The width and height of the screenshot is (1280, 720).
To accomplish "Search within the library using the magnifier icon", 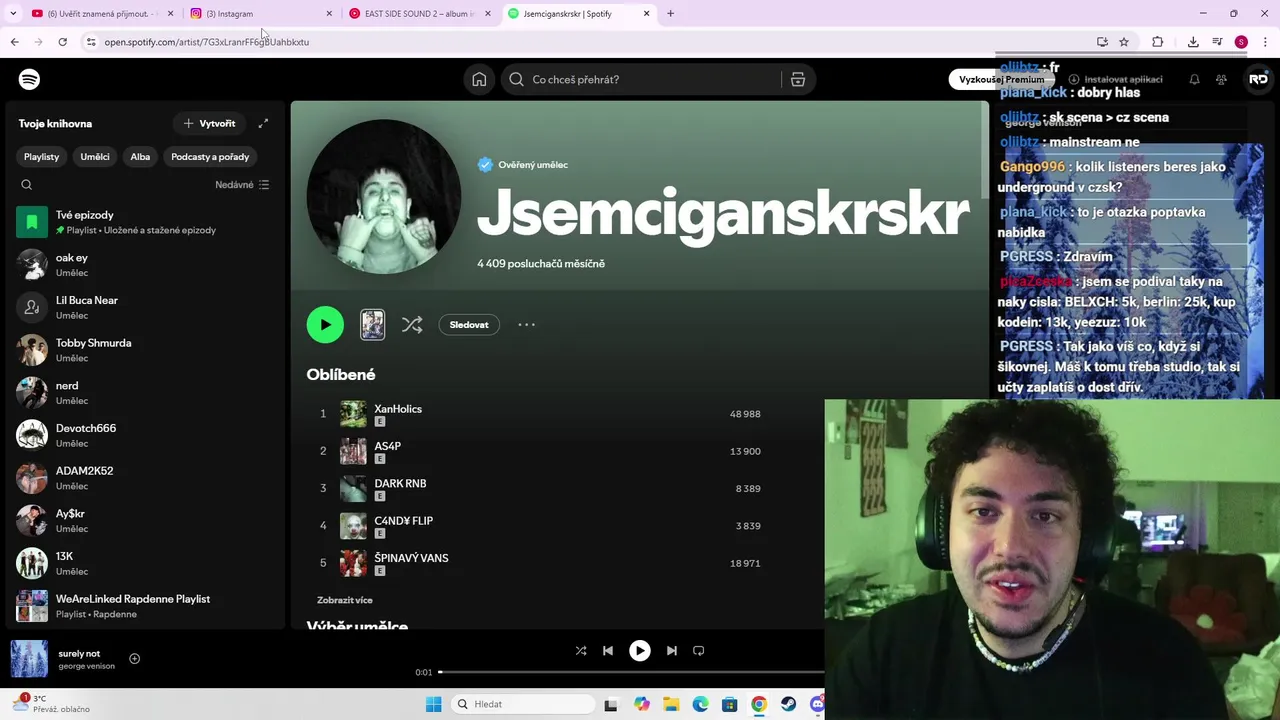I will tap(27, 185).
